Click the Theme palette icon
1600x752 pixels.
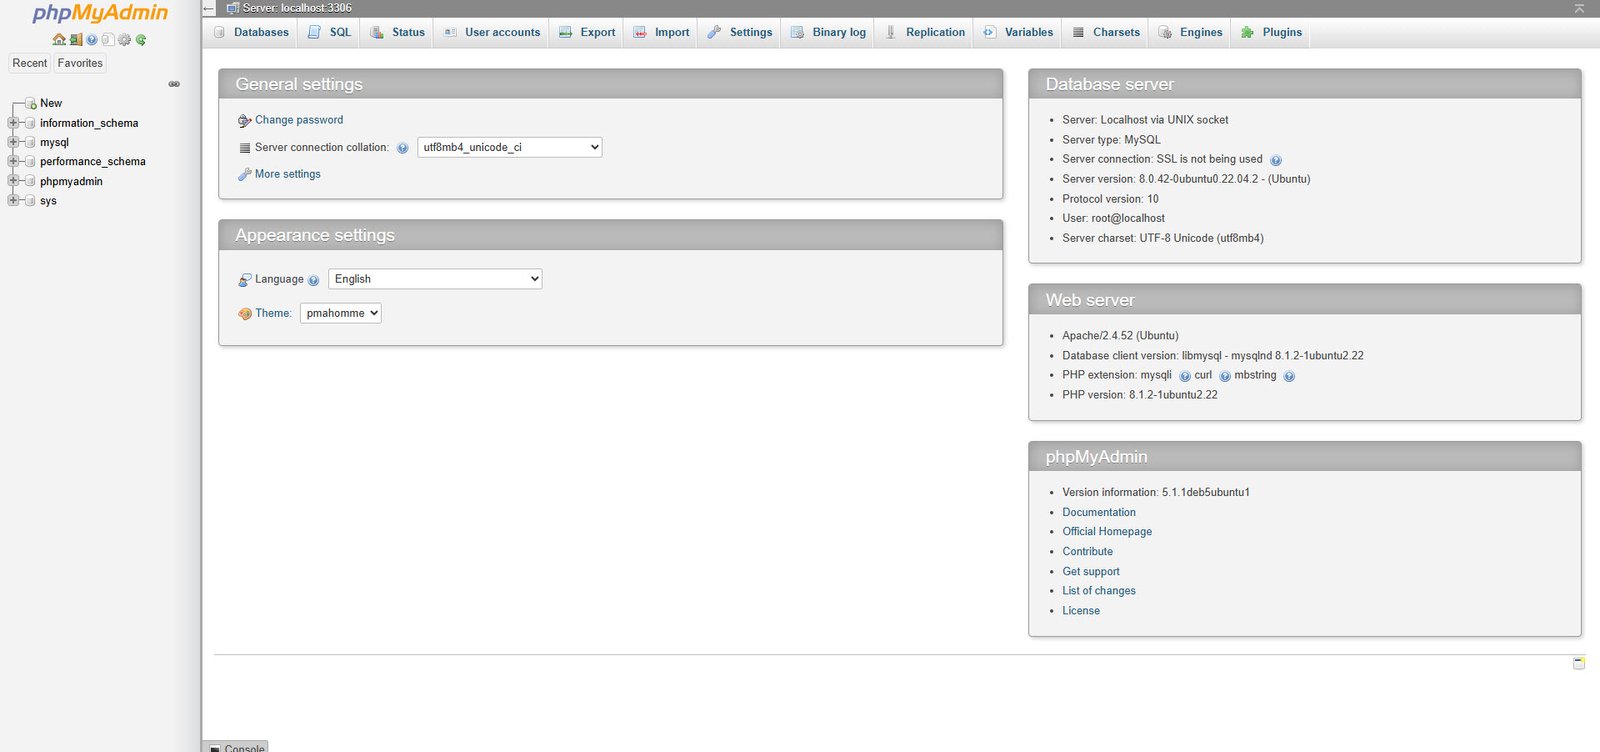point(245,314)
